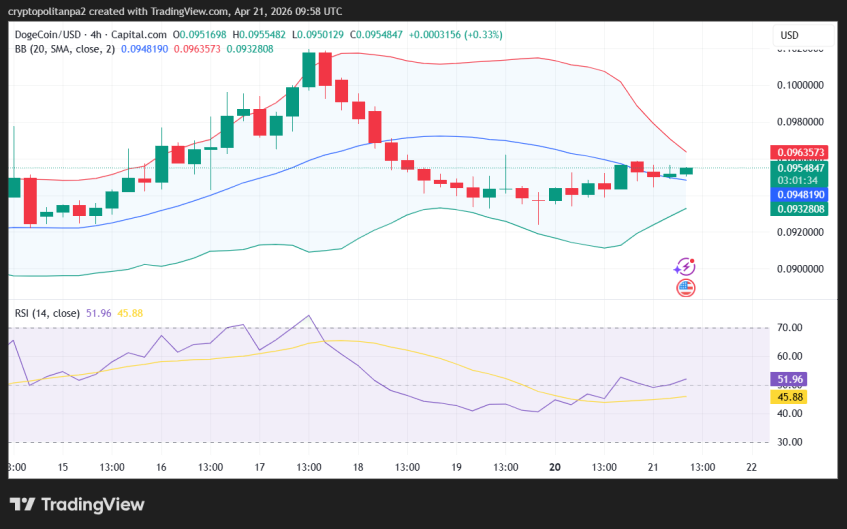
Task: Click date 20 on the time axis
Action: click(554, 467)
